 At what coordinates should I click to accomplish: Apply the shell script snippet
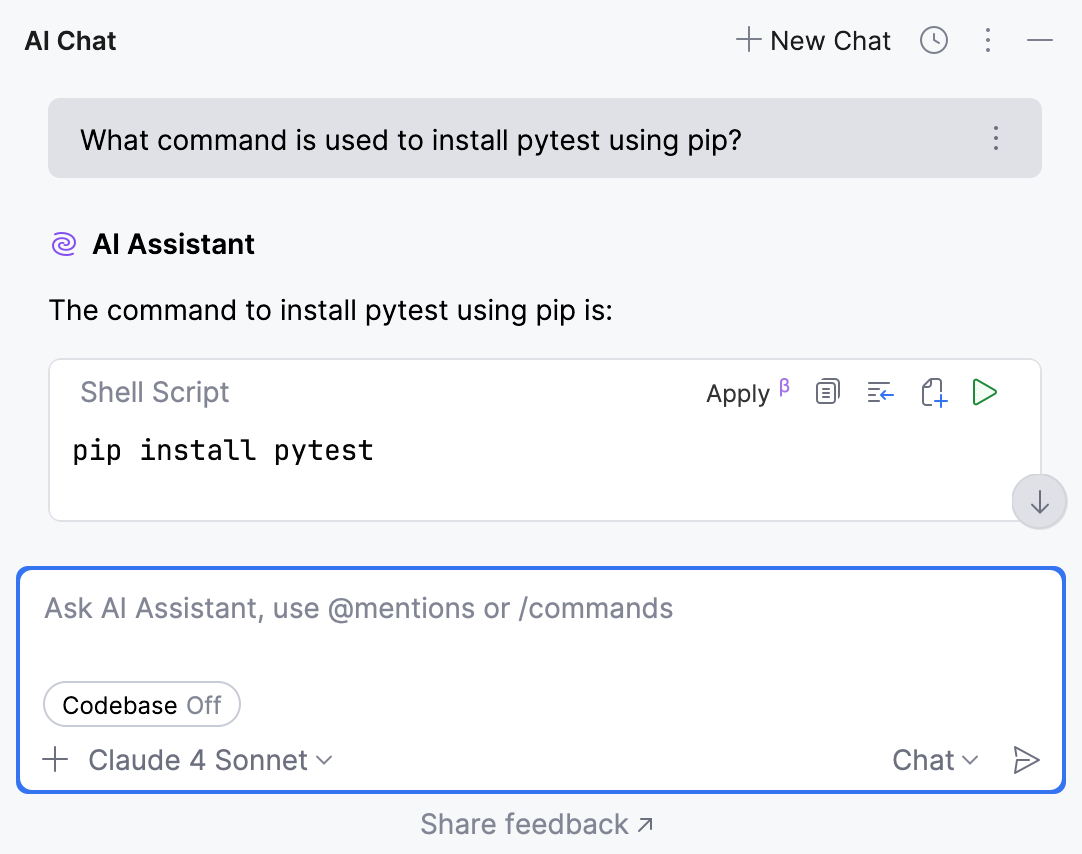(x=739, y=393)
